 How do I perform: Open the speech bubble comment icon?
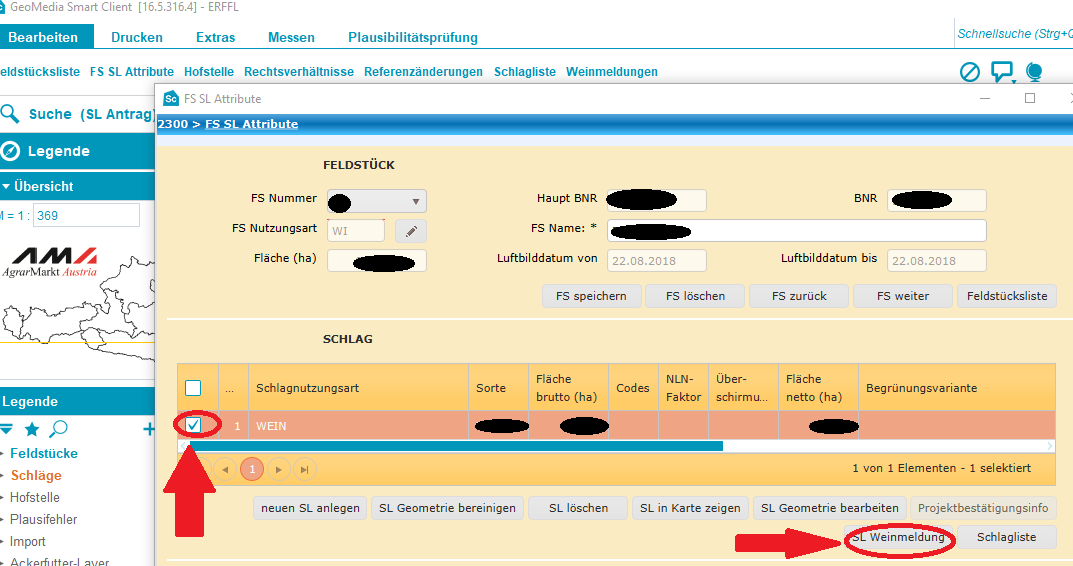[1001, 72]
